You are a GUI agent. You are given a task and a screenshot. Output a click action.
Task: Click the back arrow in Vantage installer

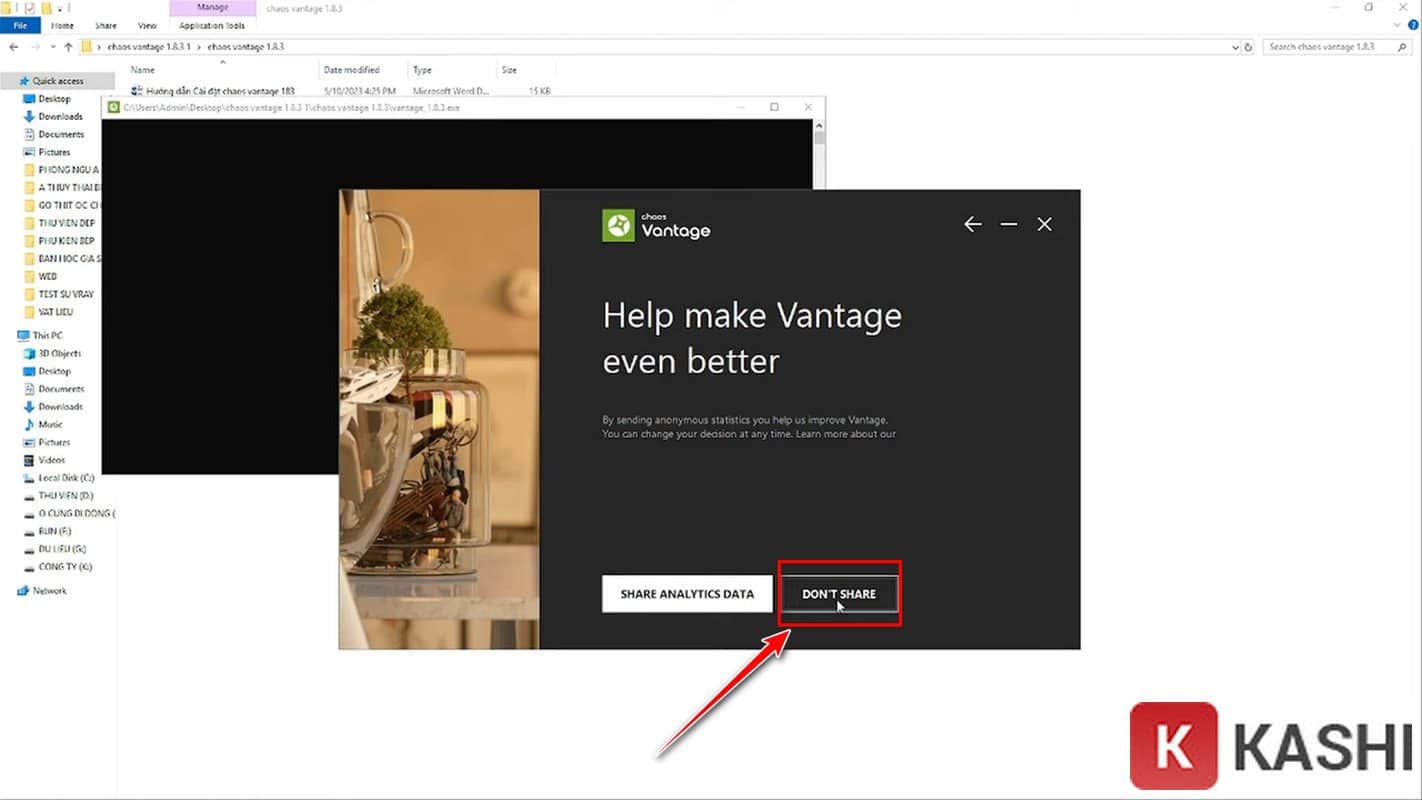click(x=972, y=225)
